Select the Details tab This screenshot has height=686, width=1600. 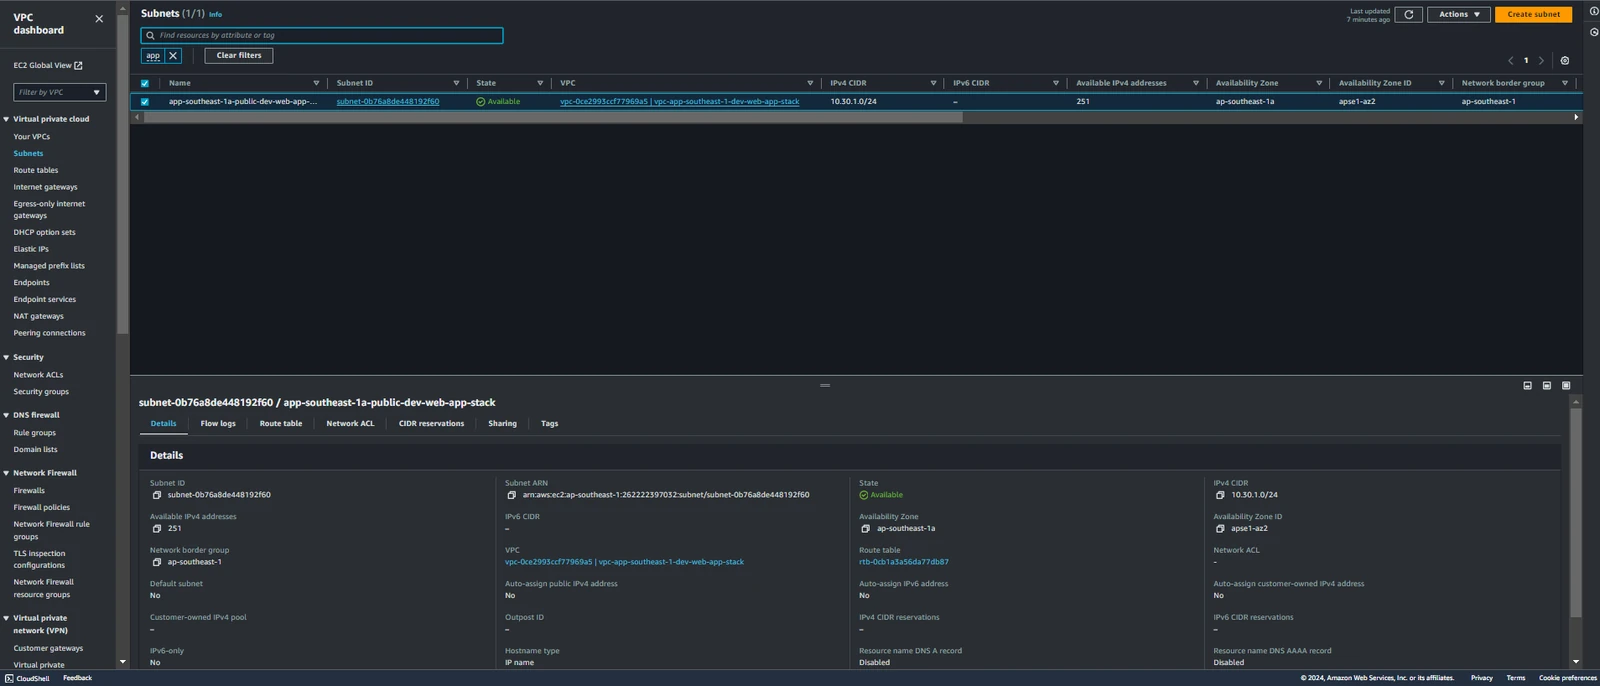tap(163, 424)
